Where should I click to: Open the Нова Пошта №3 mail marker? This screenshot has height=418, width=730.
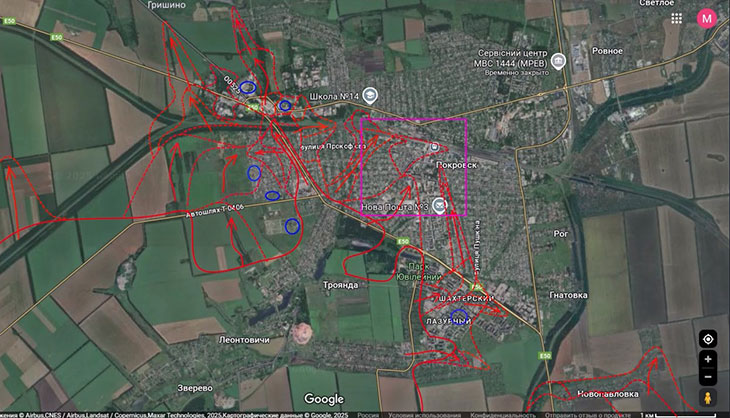pyautogui.click(x=439, y=205)
